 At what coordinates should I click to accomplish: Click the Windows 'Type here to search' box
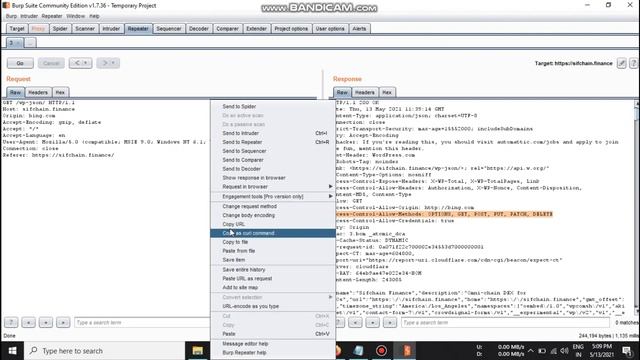[x=105, y=351]
